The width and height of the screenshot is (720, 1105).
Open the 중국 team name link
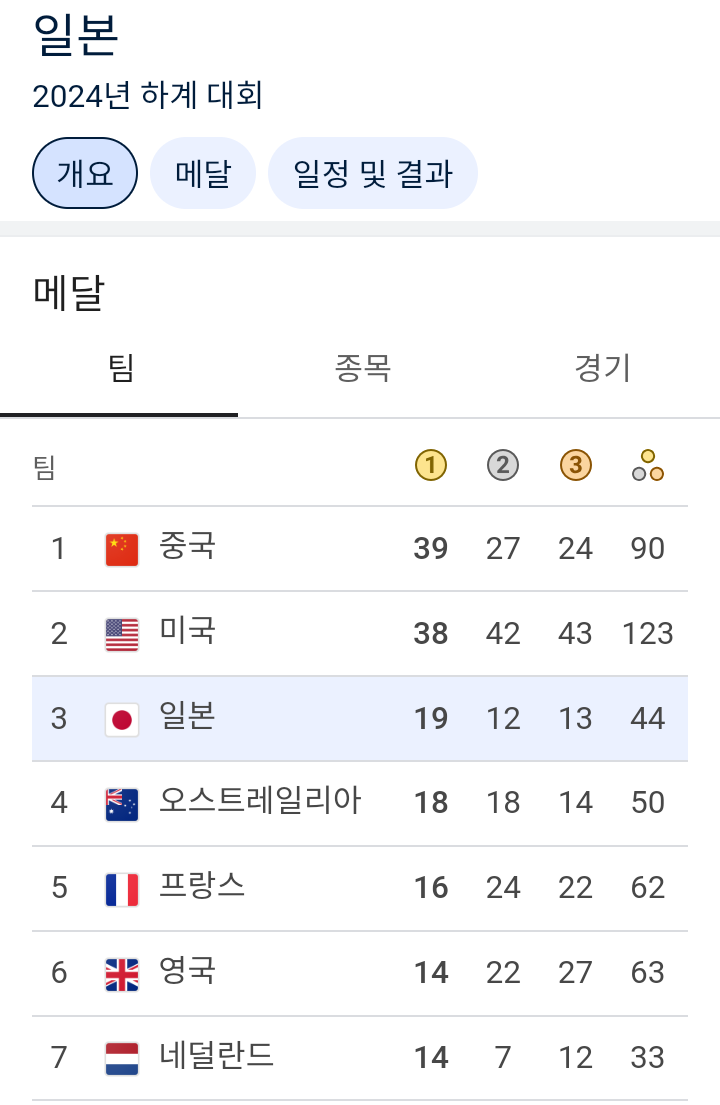click(187, 547)
